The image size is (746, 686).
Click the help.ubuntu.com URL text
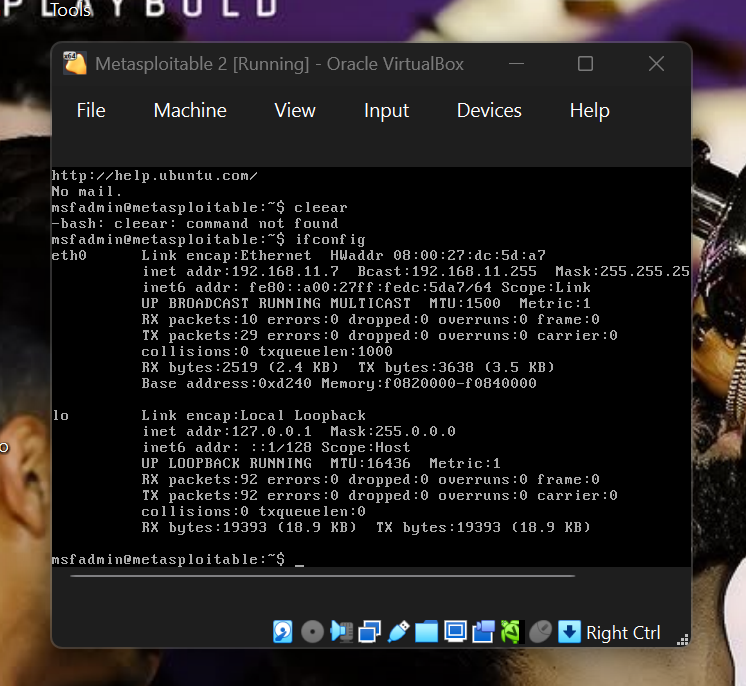(155, 176)
